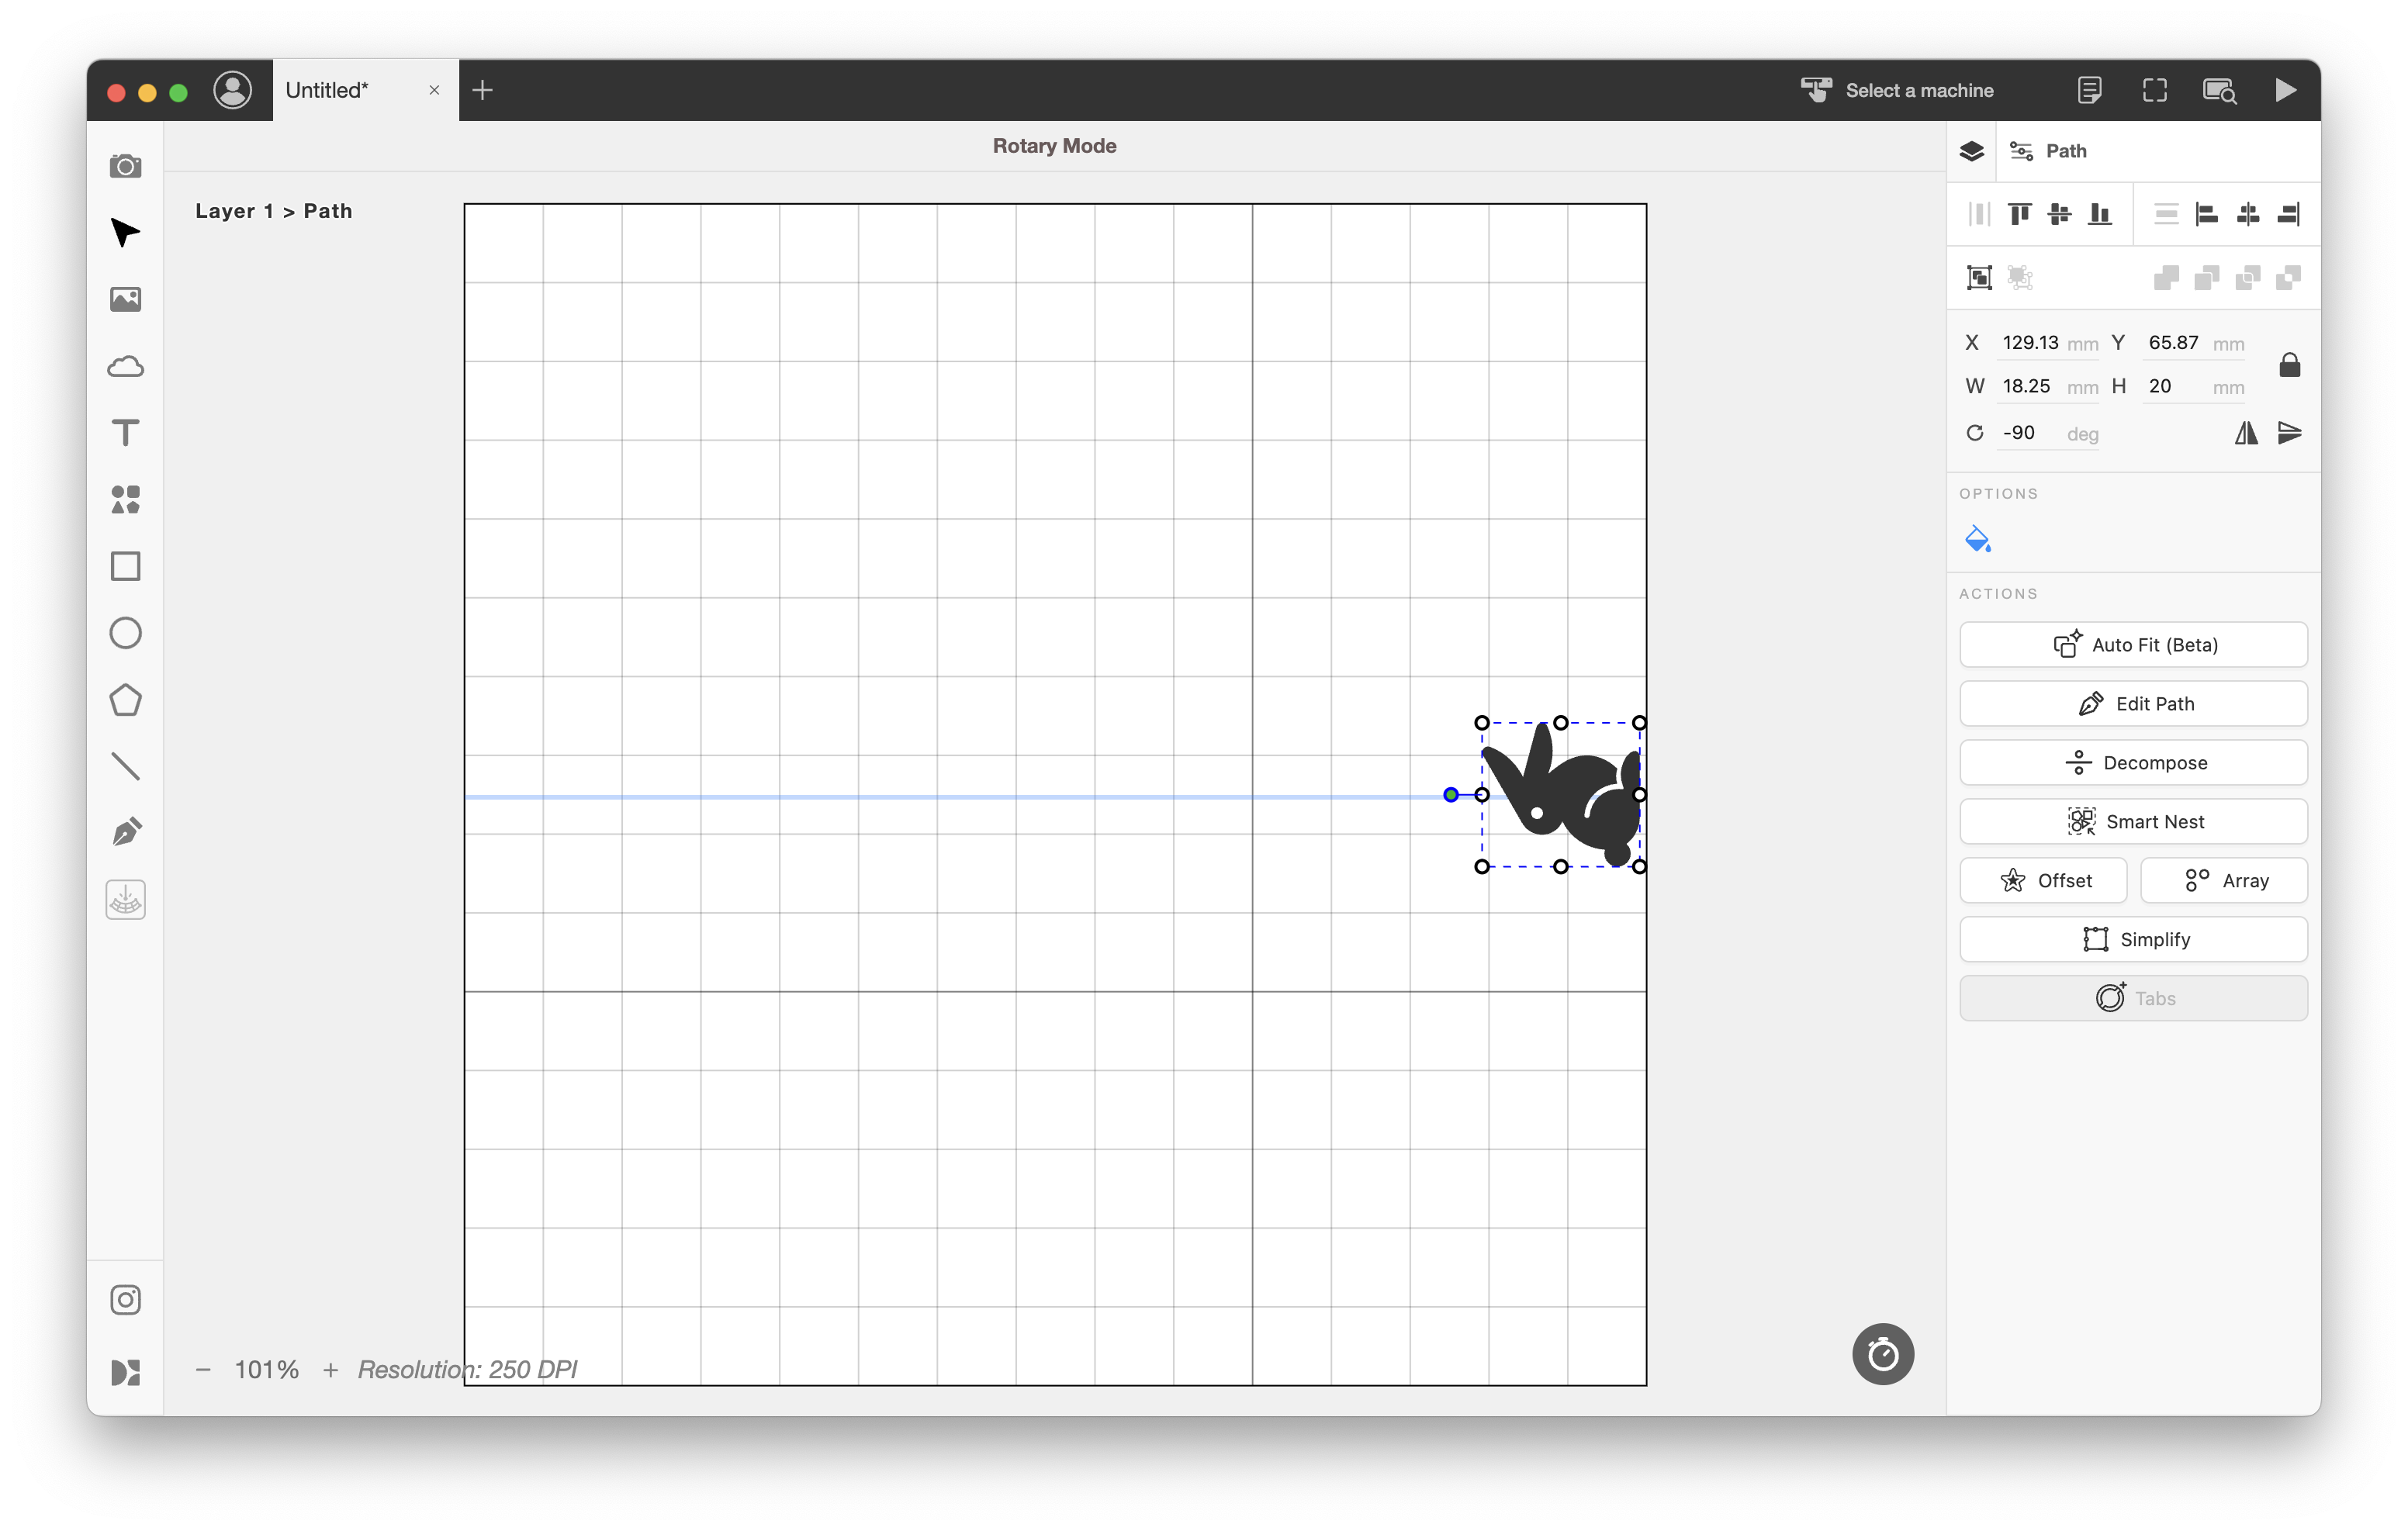This screenshot has width=2408, height=1531.
Task: Click the Offset button
Action: pyautogui.click(x=2043, y=881)
